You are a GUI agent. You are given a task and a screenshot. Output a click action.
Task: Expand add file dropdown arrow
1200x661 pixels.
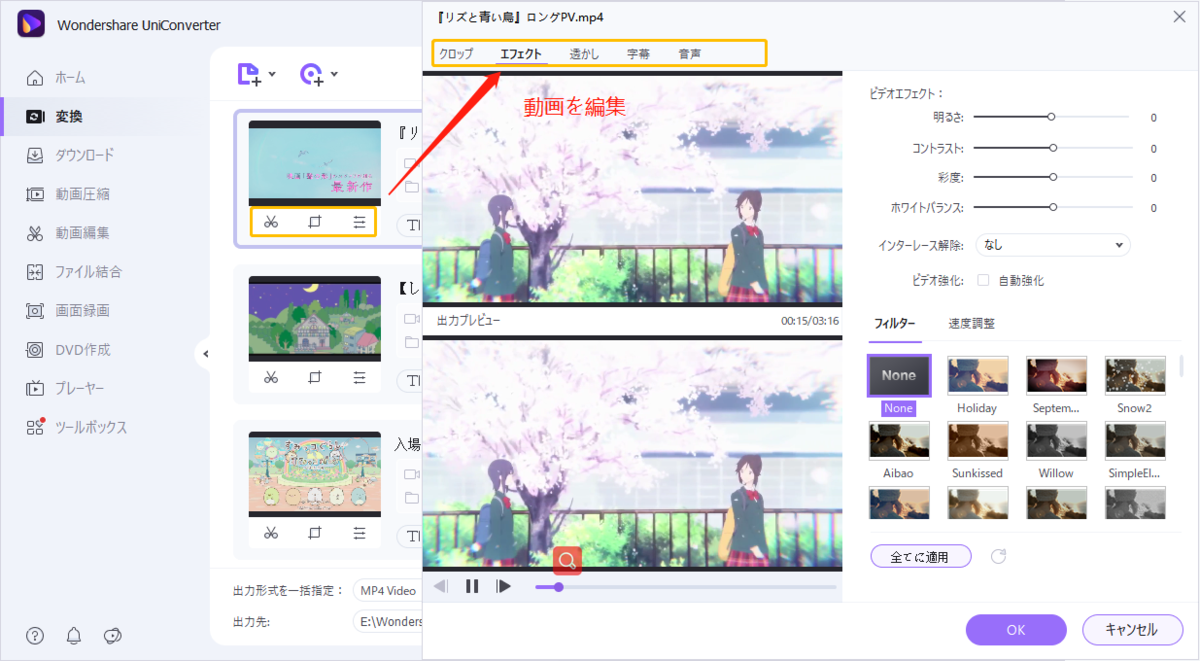point(273,74)
